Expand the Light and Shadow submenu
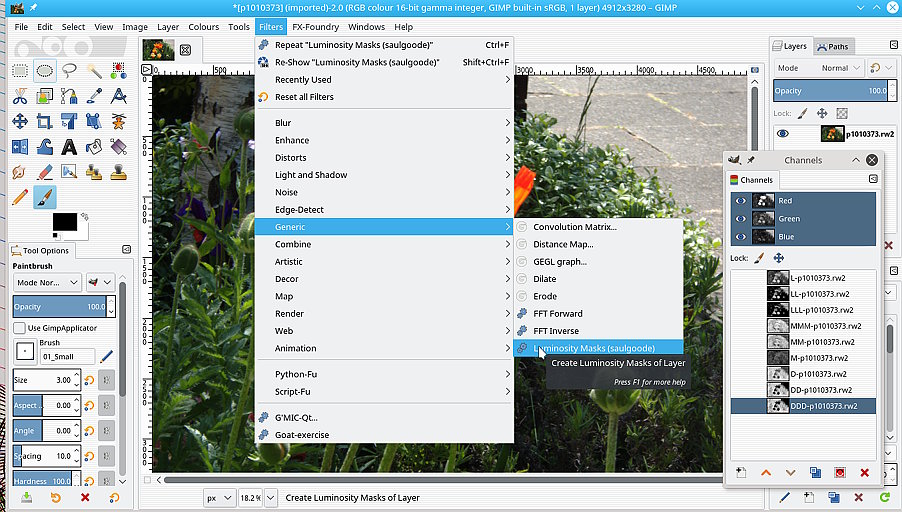The image size is (902, 512). point(384,175)
